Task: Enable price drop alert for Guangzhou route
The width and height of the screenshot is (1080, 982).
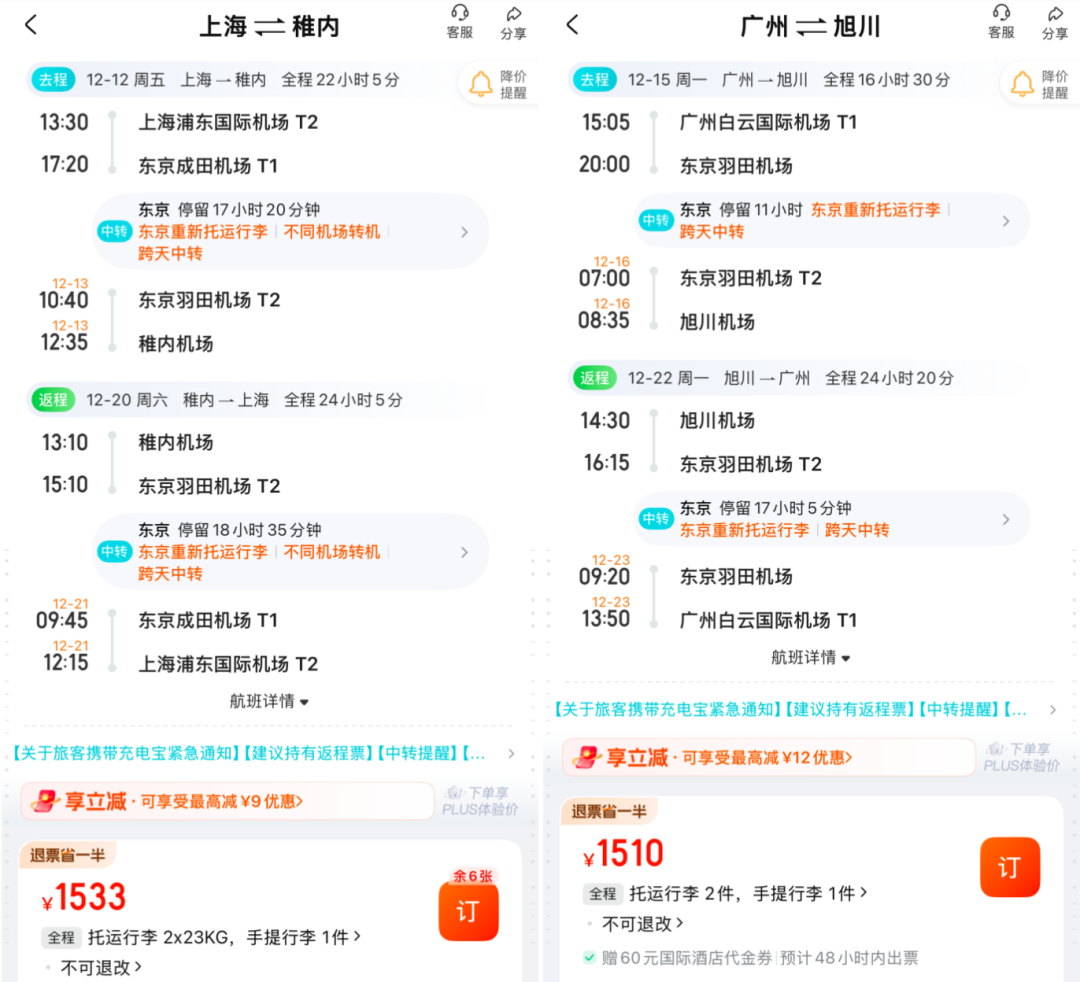Action: tap(1040, 84)
